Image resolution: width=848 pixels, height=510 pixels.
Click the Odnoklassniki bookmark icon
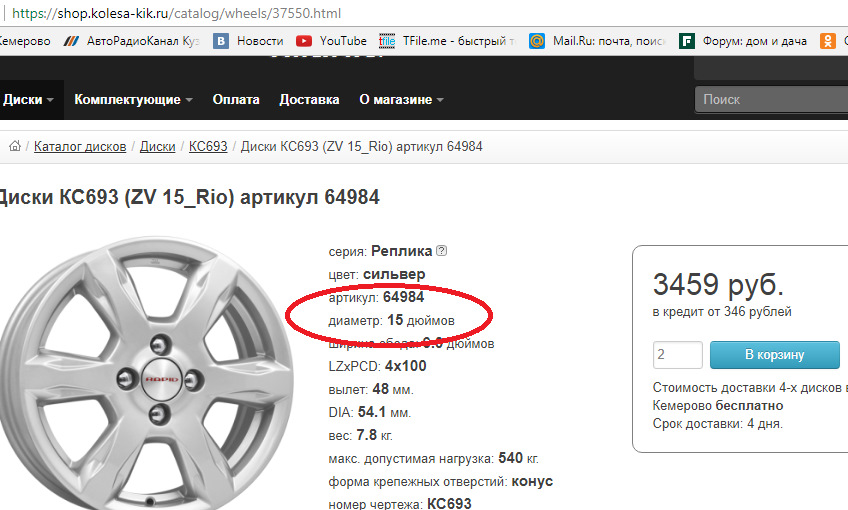click(x=828, y=41)
